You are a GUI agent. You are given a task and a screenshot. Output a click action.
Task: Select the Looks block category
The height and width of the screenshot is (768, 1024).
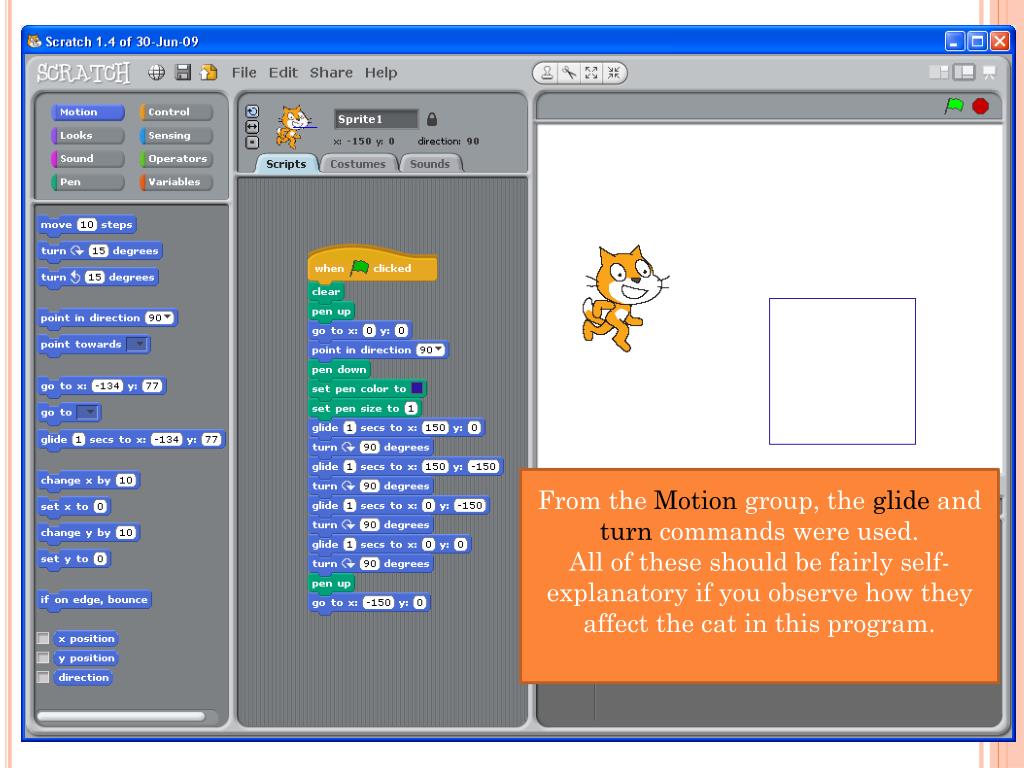click(88, 136)
